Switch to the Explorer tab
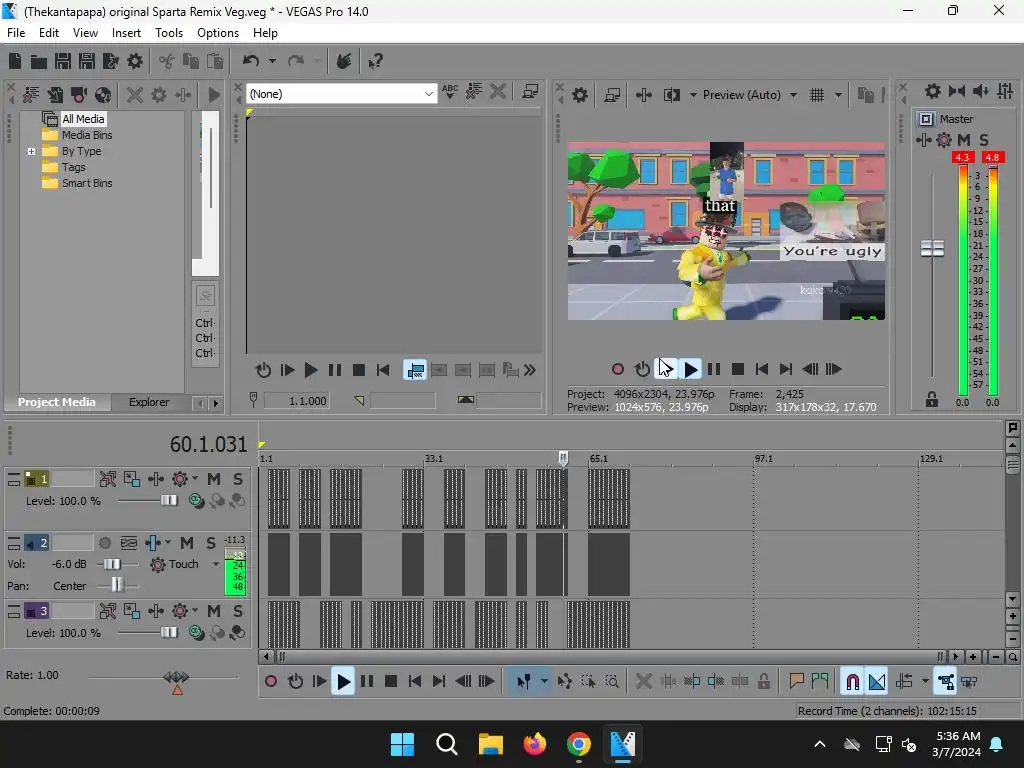This screenshot has width=1024, height=768. tap(149, 402)
